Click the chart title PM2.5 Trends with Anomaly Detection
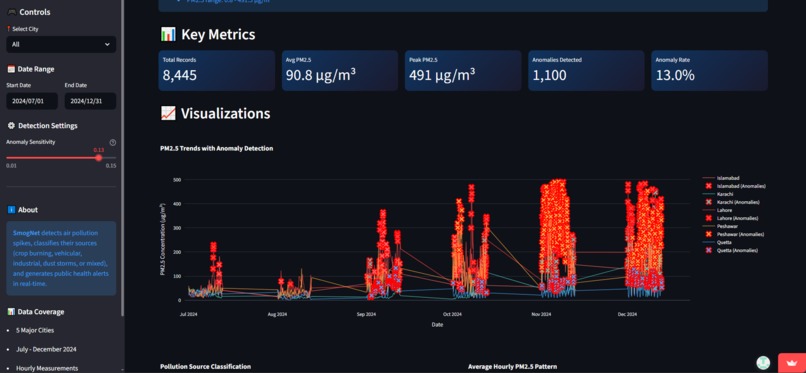Image resolution: width=806 pixels, height=373 pixels. tap(216, 148)
